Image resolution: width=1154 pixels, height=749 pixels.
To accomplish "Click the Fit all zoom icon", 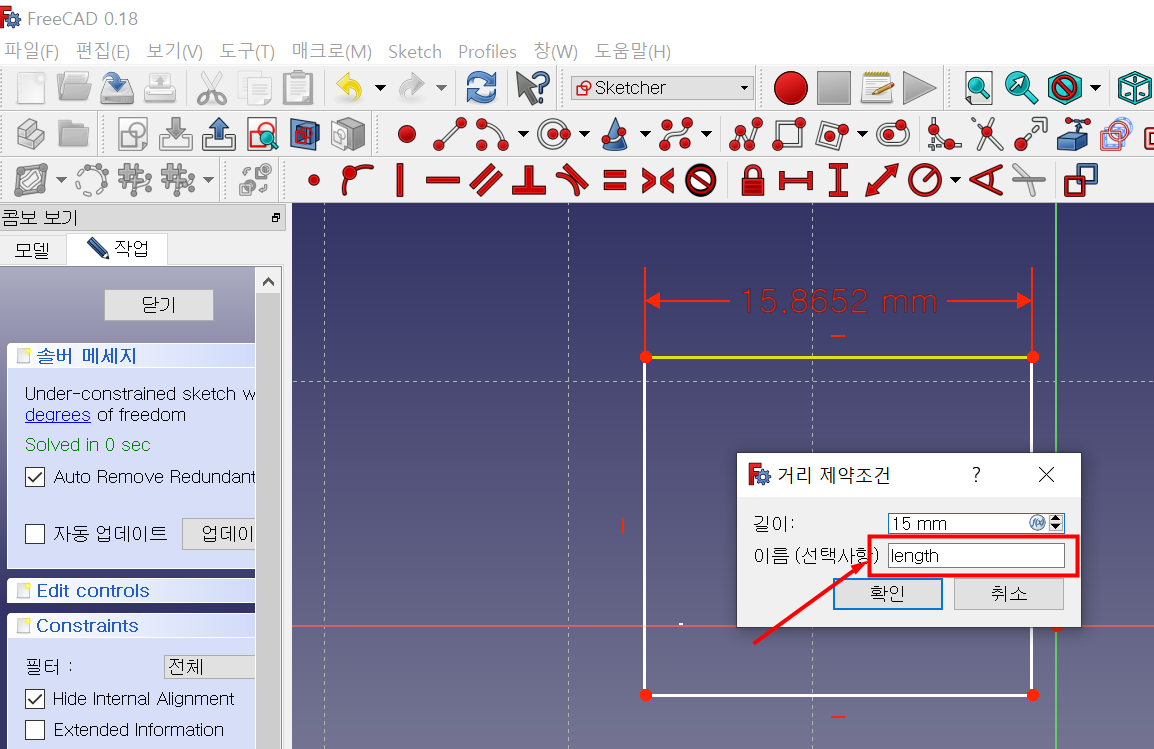I will pyautogui.click(x=977, y=88).
